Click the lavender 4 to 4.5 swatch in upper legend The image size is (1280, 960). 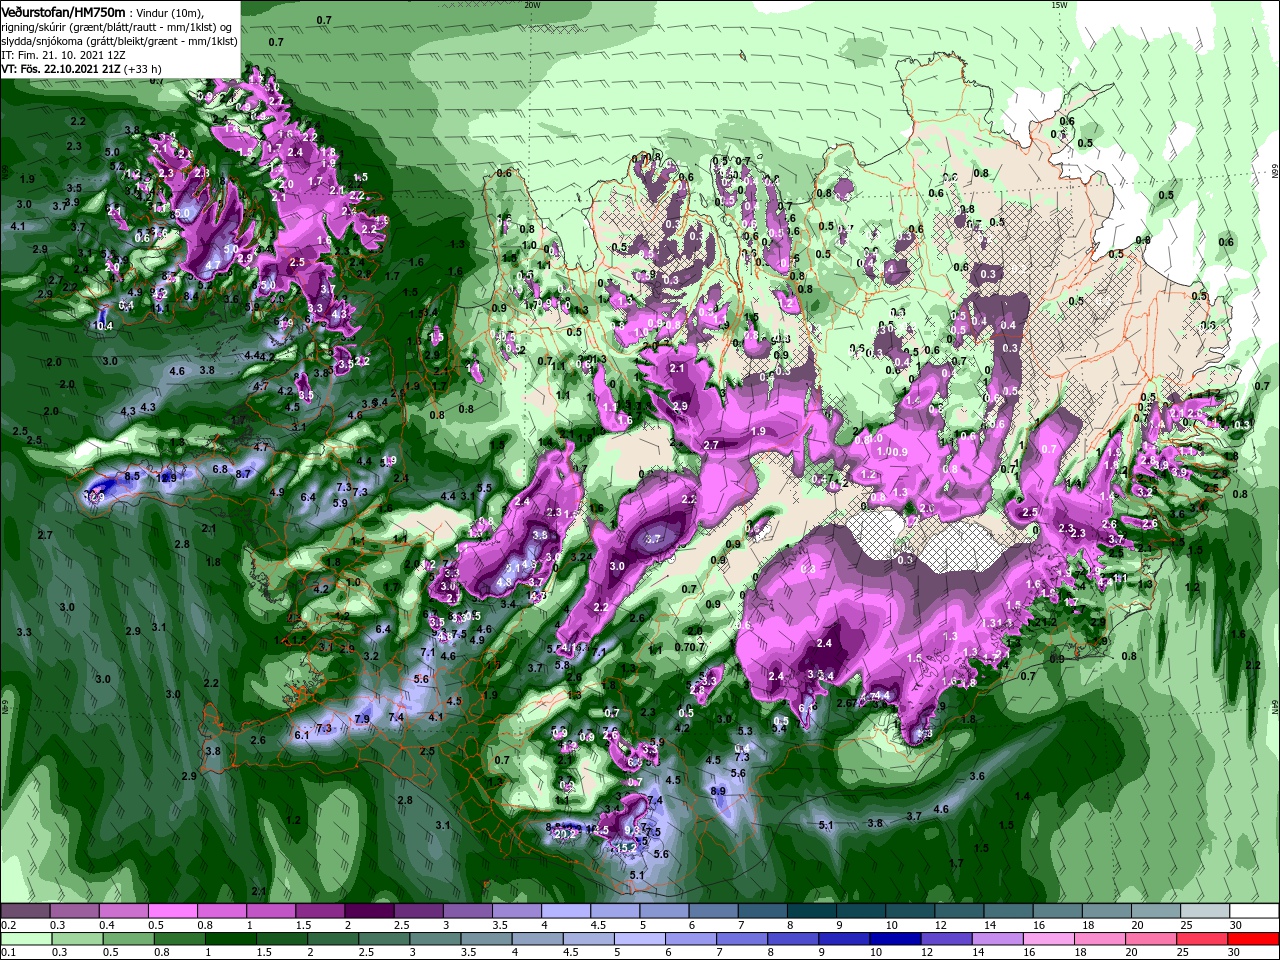coord(565,911)
